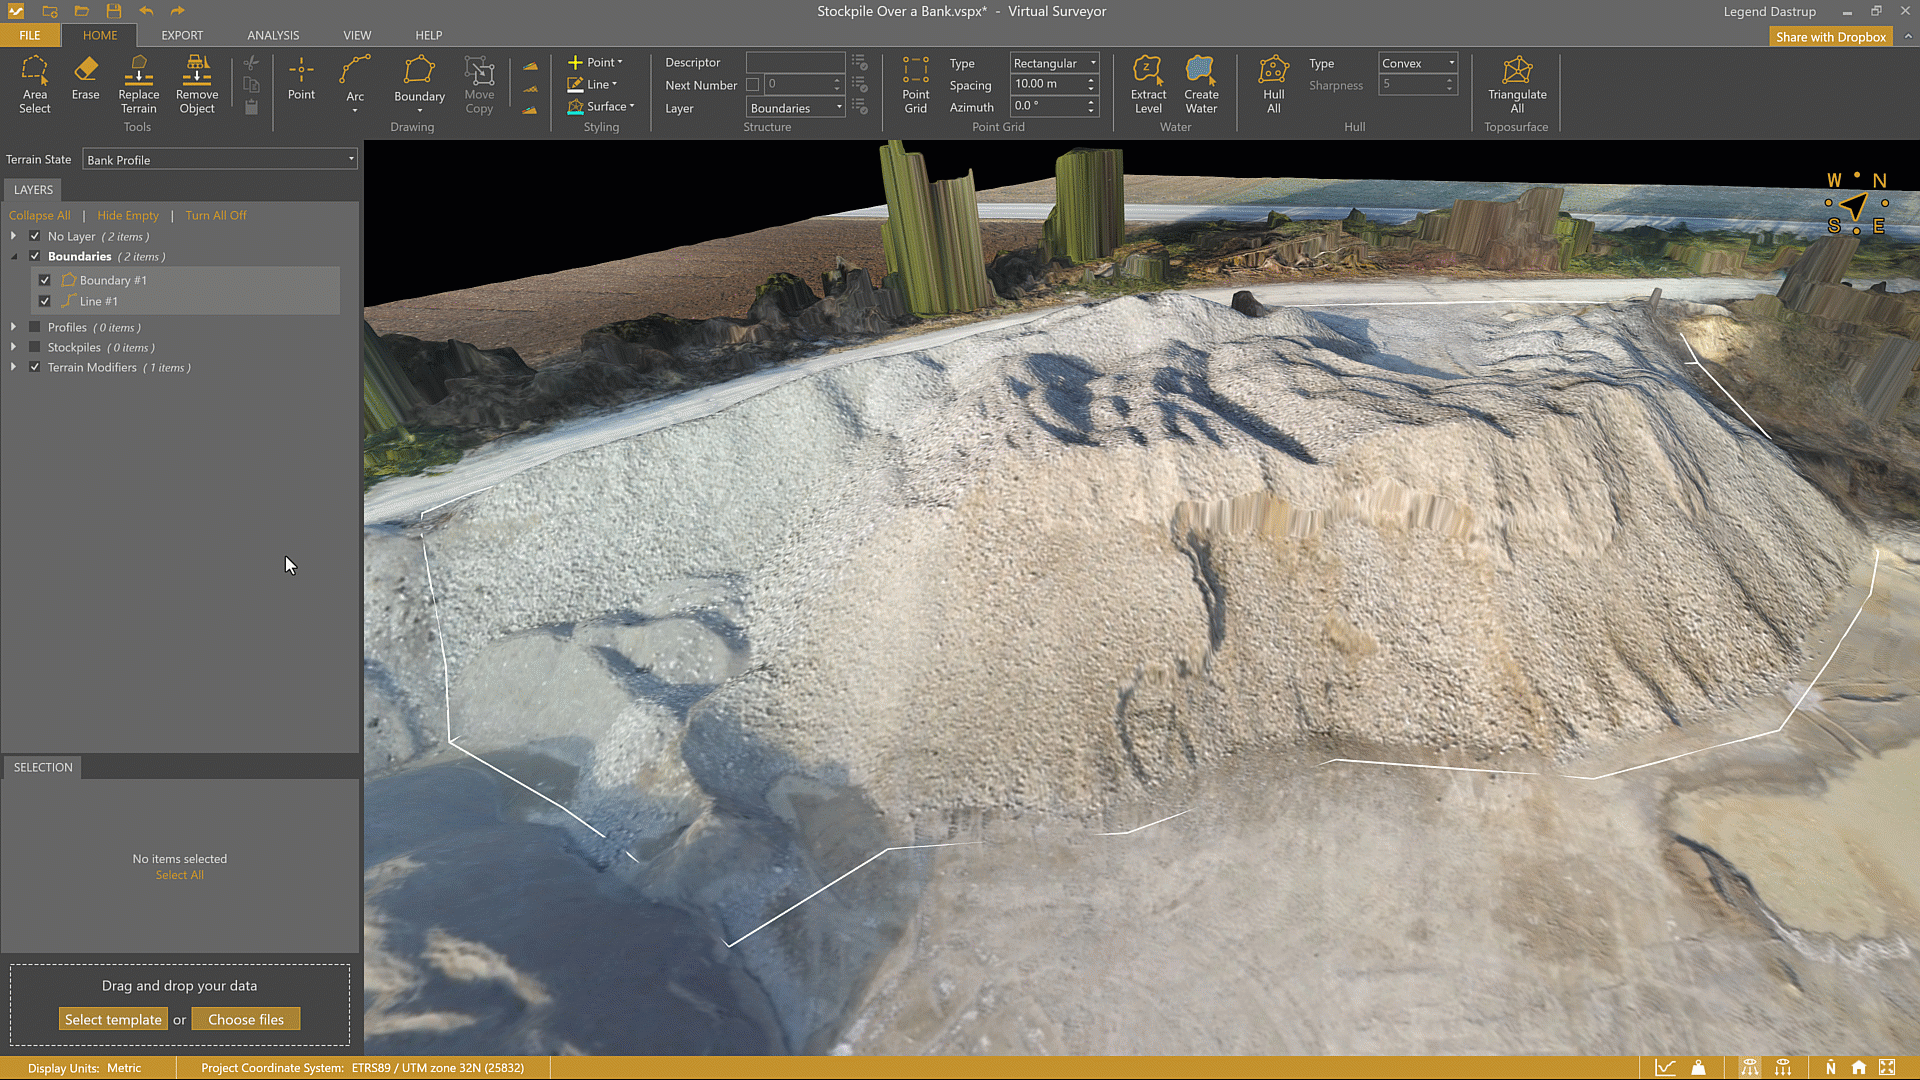Click the Descriptor input field

point(795,62)
